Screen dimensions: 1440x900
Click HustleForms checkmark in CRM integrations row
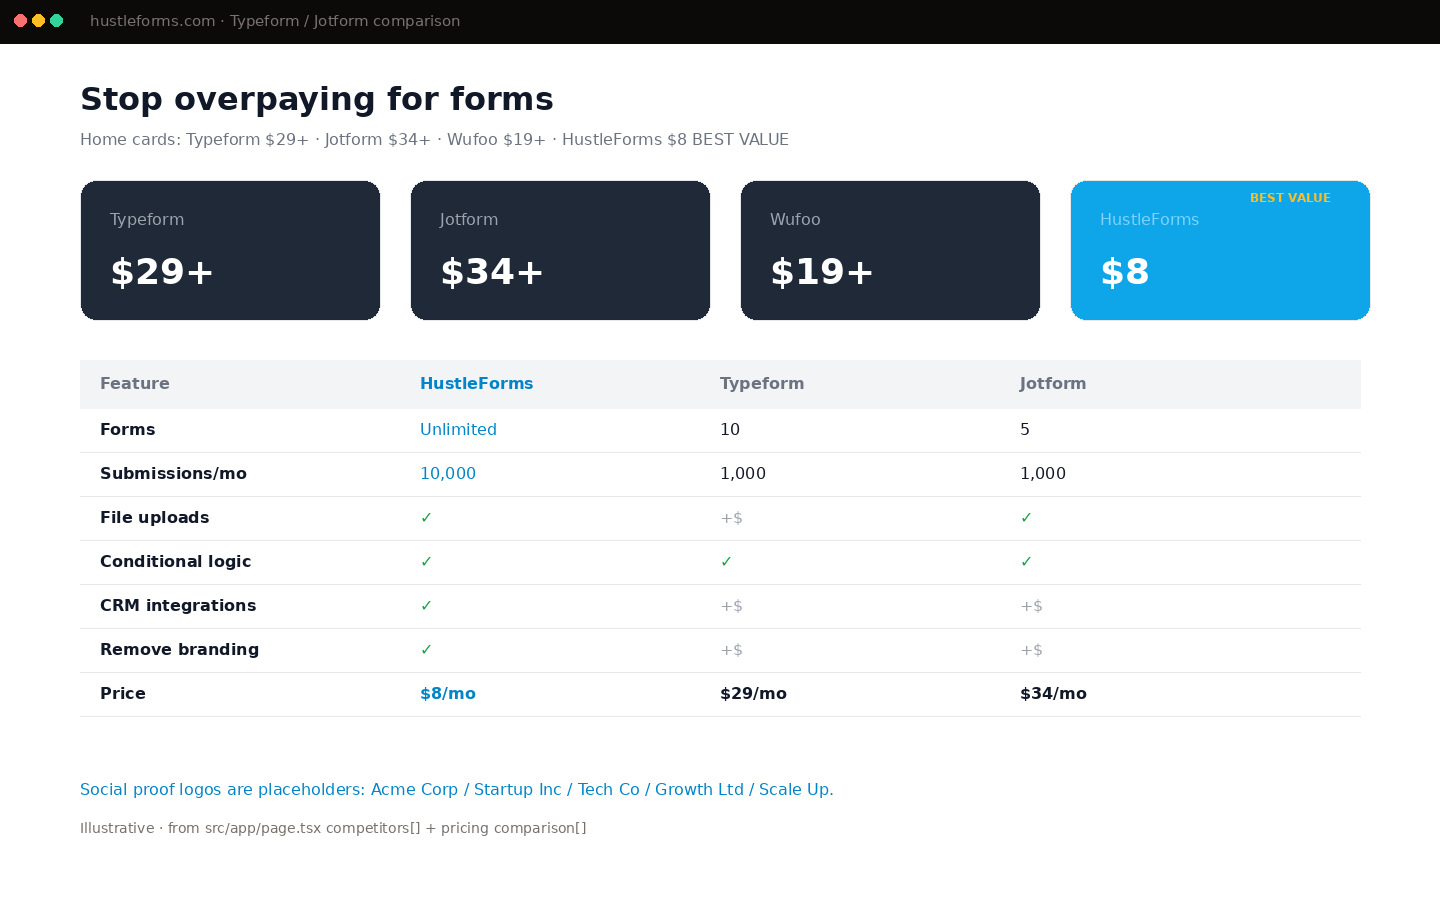click(426, 606)
